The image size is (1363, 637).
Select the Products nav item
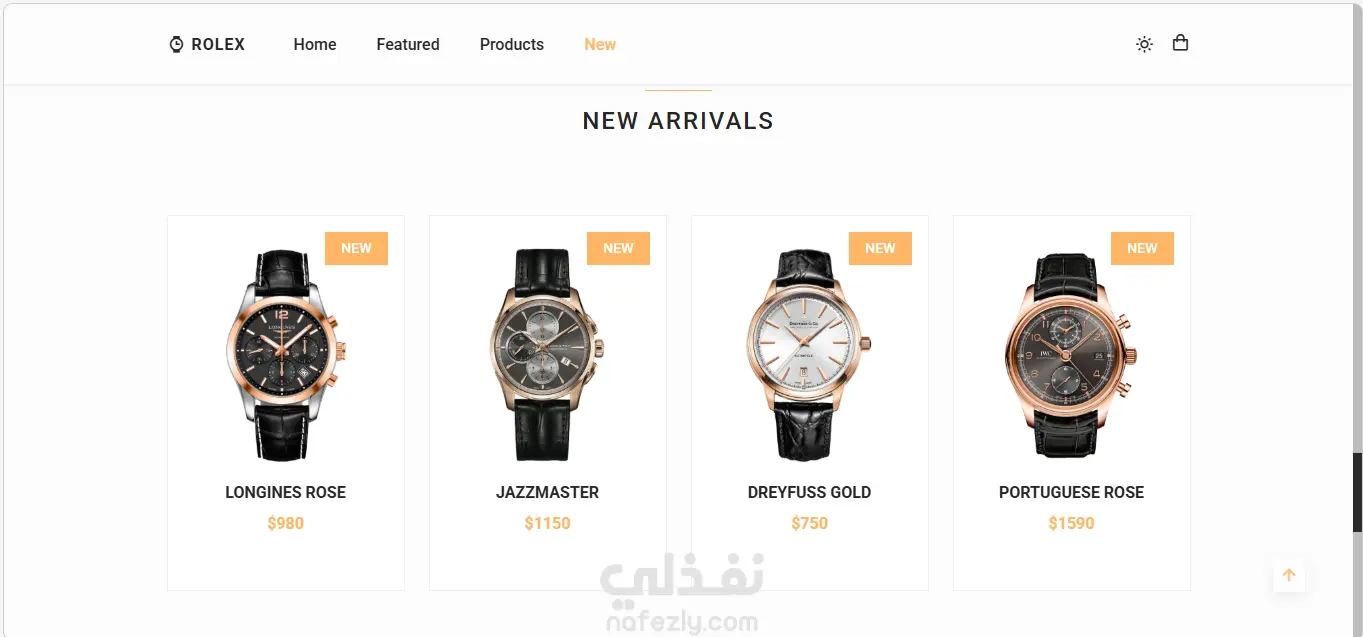(512, 44)
